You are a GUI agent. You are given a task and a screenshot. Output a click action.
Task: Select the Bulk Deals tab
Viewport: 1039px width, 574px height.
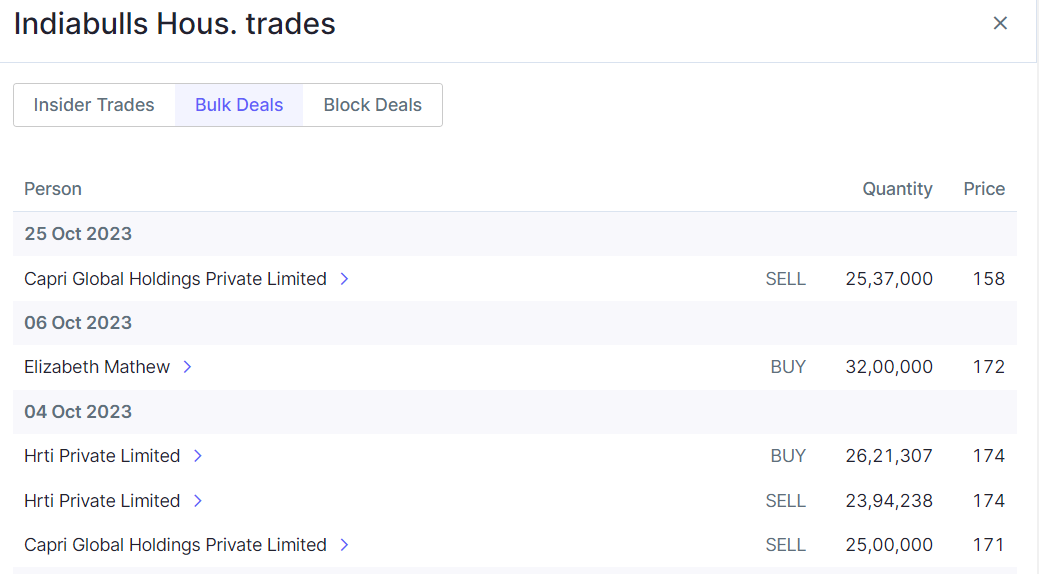pyautogui.click(x=239, y=105)
